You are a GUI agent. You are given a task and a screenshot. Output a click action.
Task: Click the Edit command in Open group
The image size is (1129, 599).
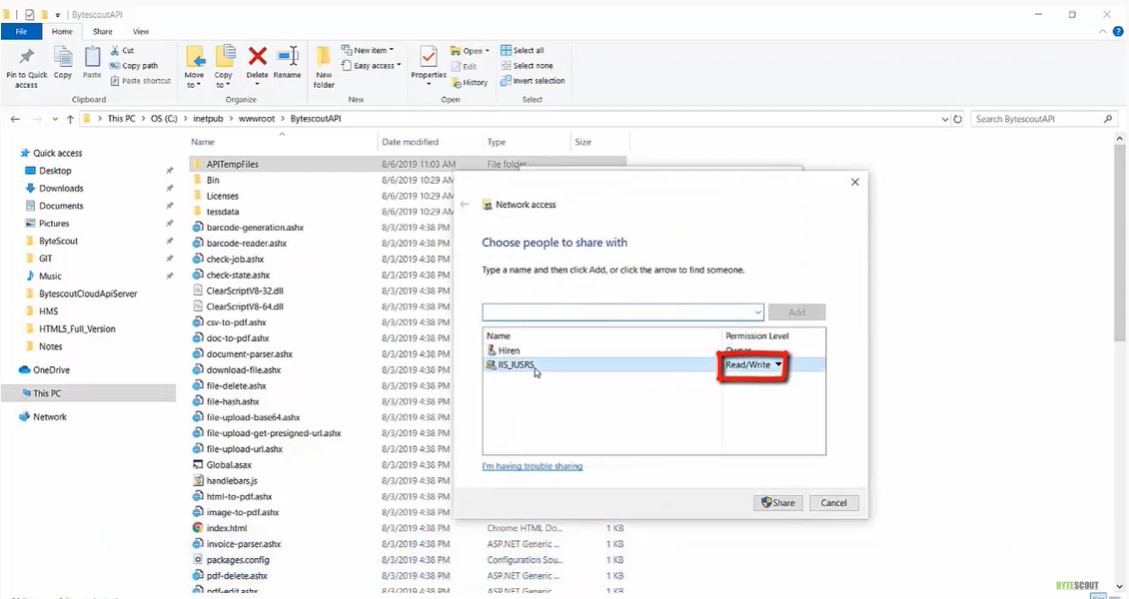(464, 66)
